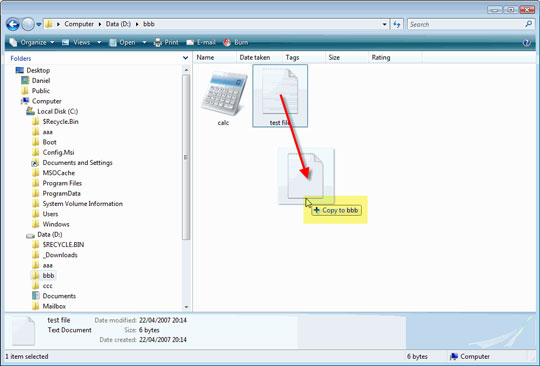Select the Boot folder in the tree

tap(44, 142)
